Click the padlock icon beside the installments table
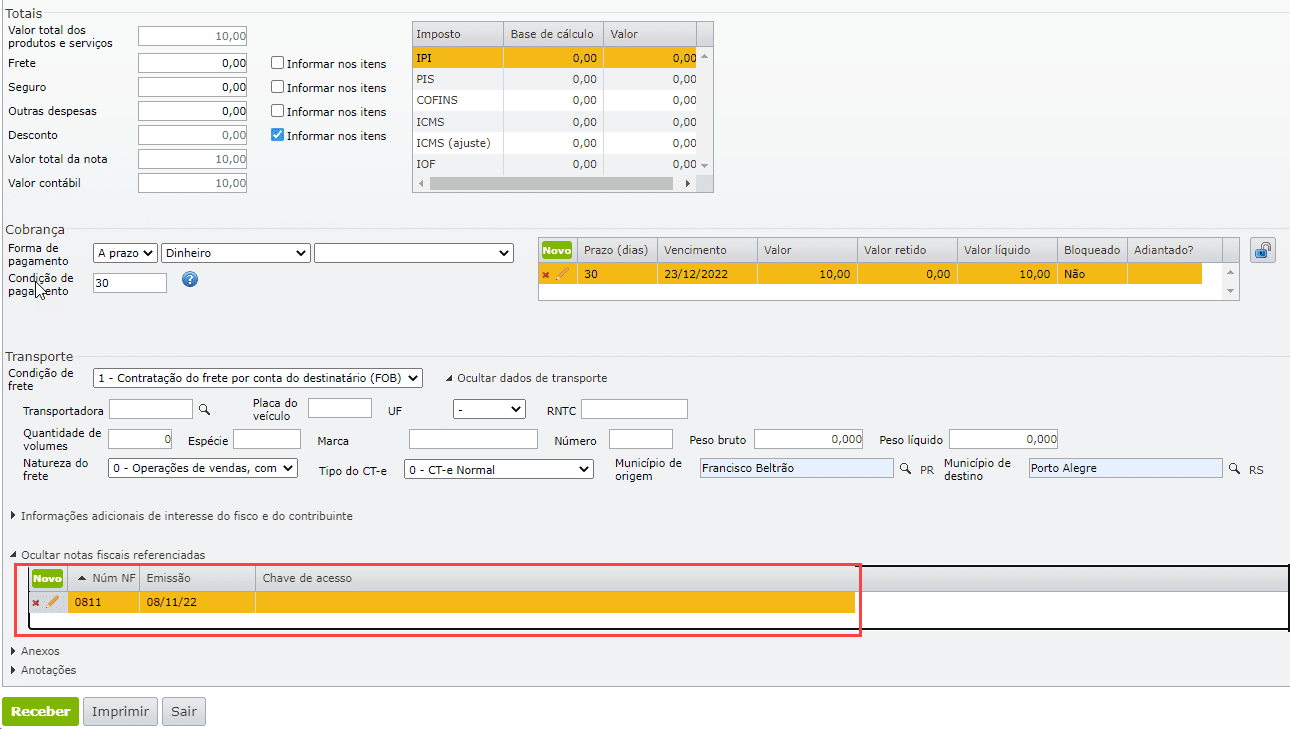Viewport: 1290px width, 729px height. [1263, 251]
